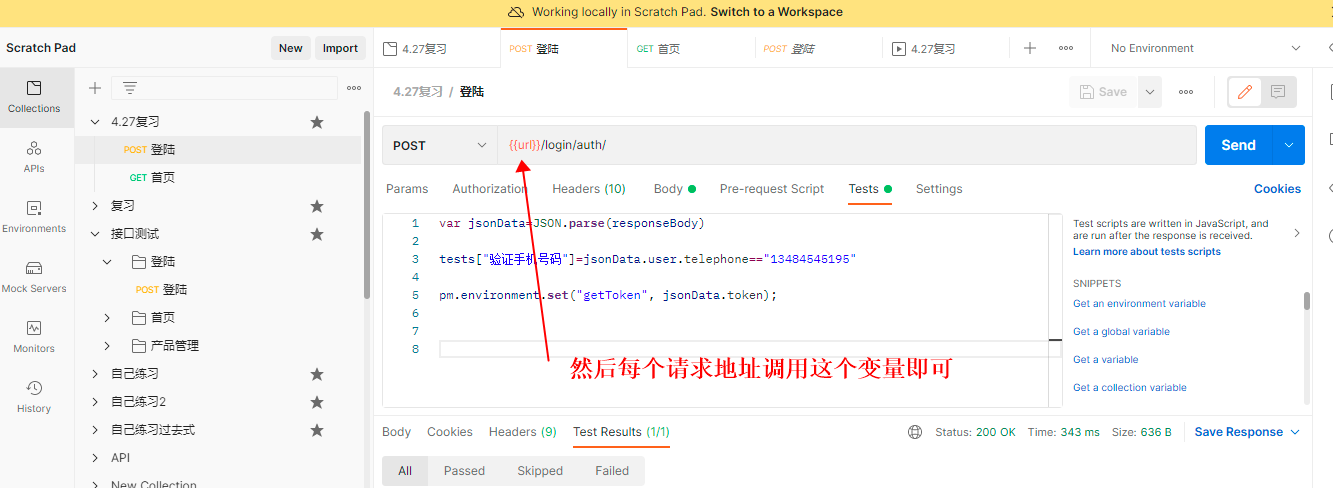This screenshot has width=1333, height=488.
Task: Insert Get a global variable snippet
Action: [1121, 332]
